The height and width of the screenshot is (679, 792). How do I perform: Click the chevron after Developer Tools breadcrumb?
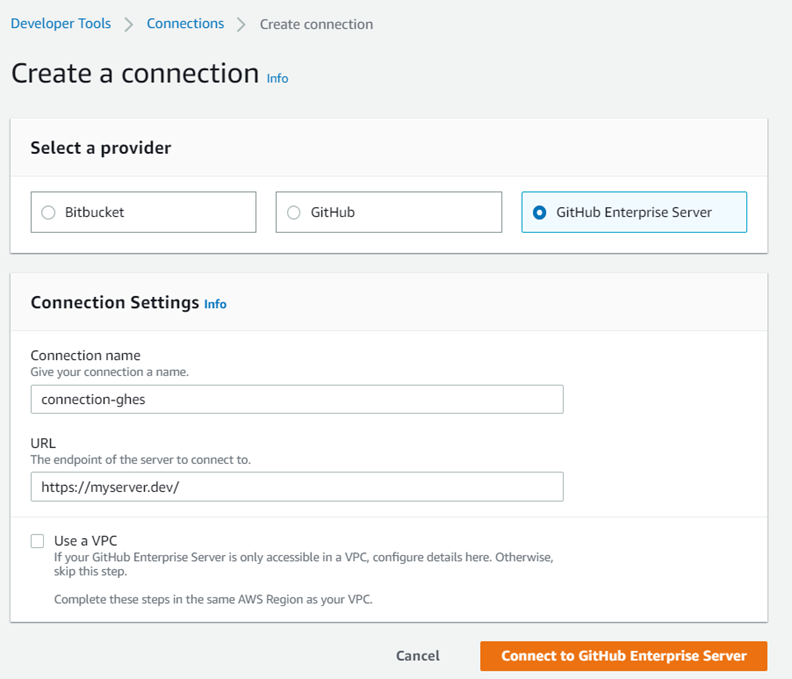[129, 24]
